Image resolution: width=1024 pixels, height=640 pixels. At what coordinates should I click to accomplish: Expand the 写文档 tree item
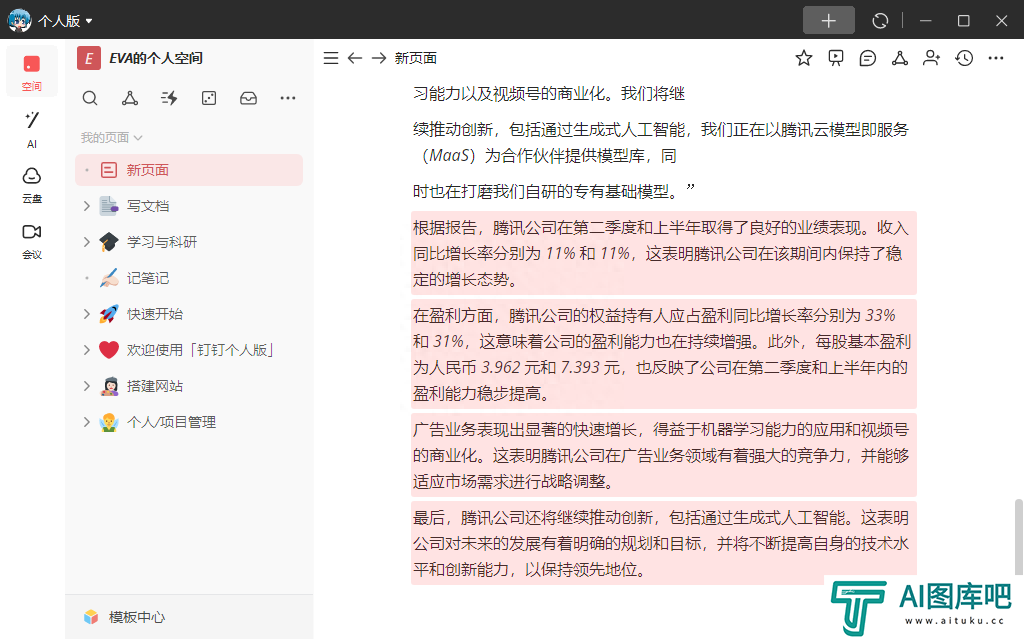point(87,206)
